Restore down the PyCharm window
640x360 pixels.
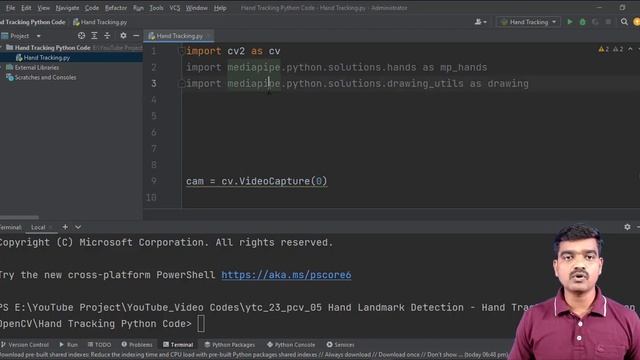(622, 8)
